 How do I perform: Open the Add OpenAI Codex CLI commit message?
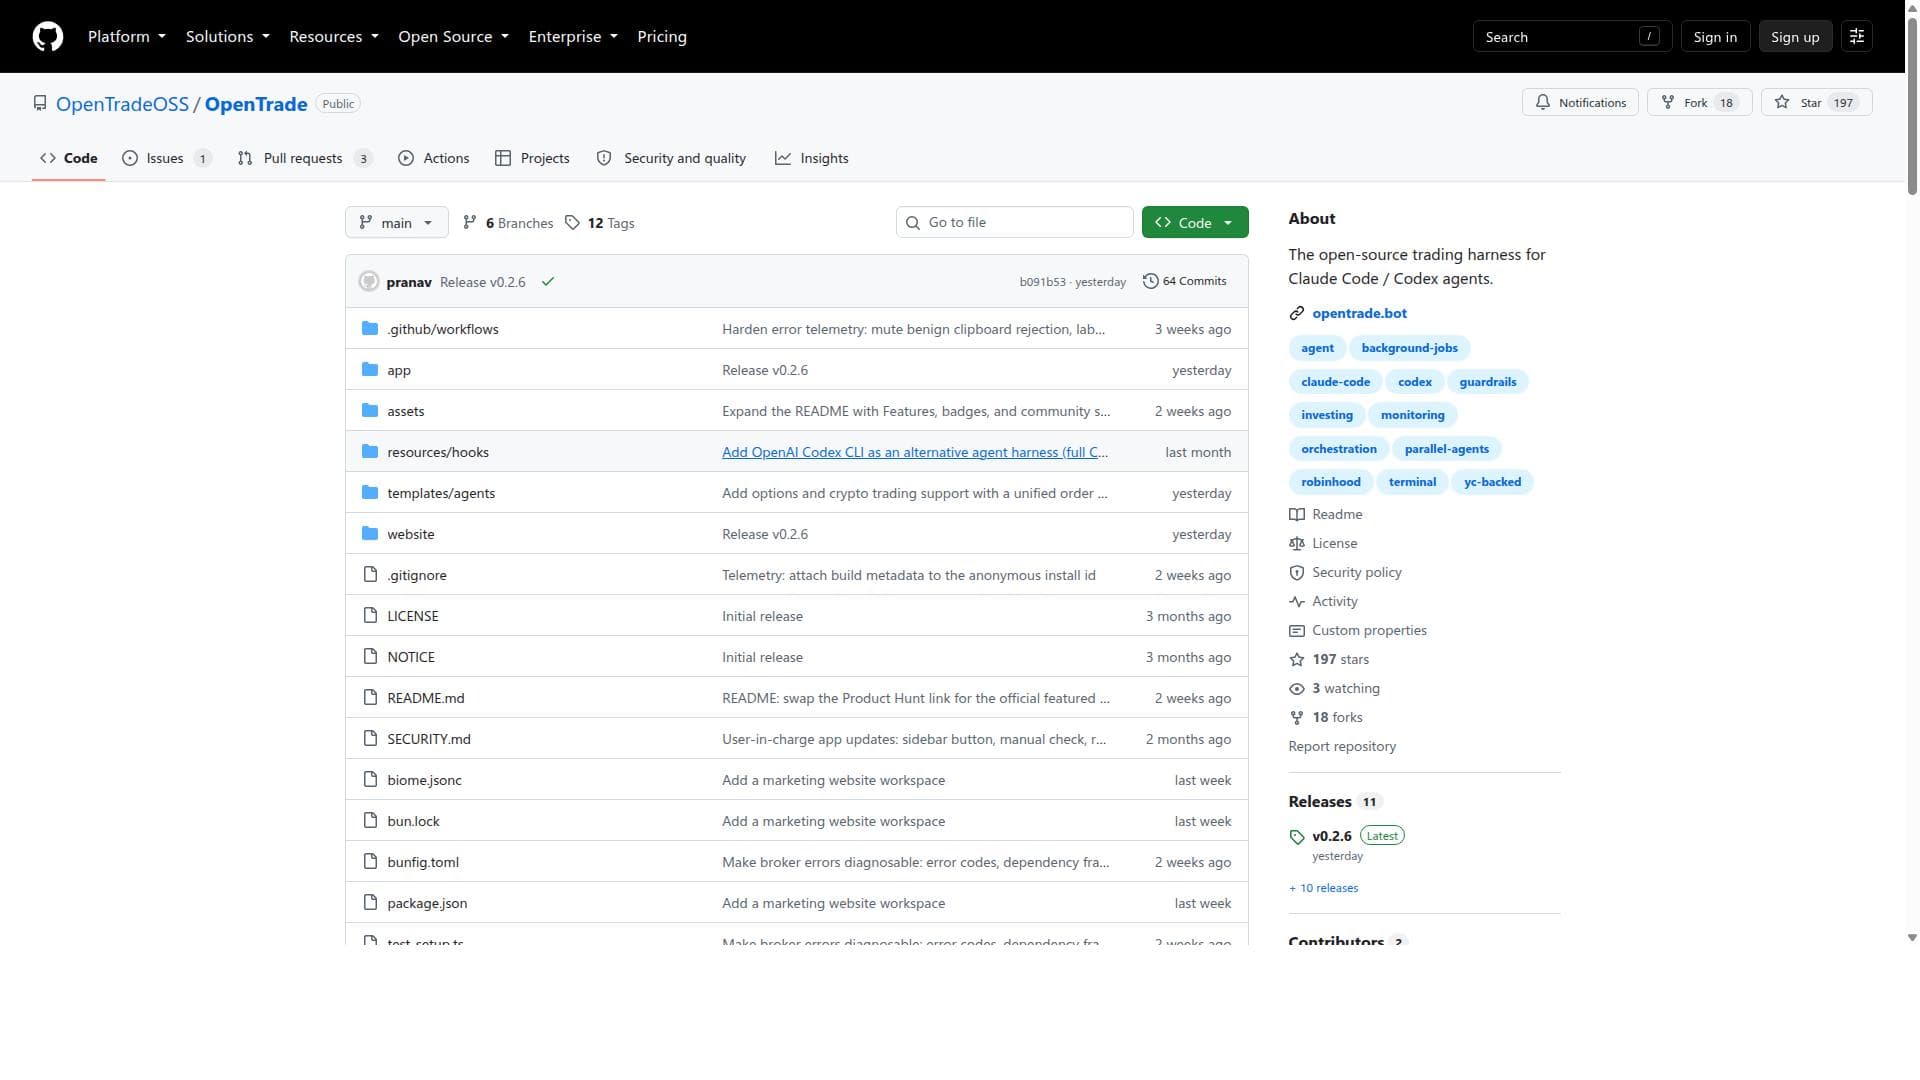pos(915,452)
